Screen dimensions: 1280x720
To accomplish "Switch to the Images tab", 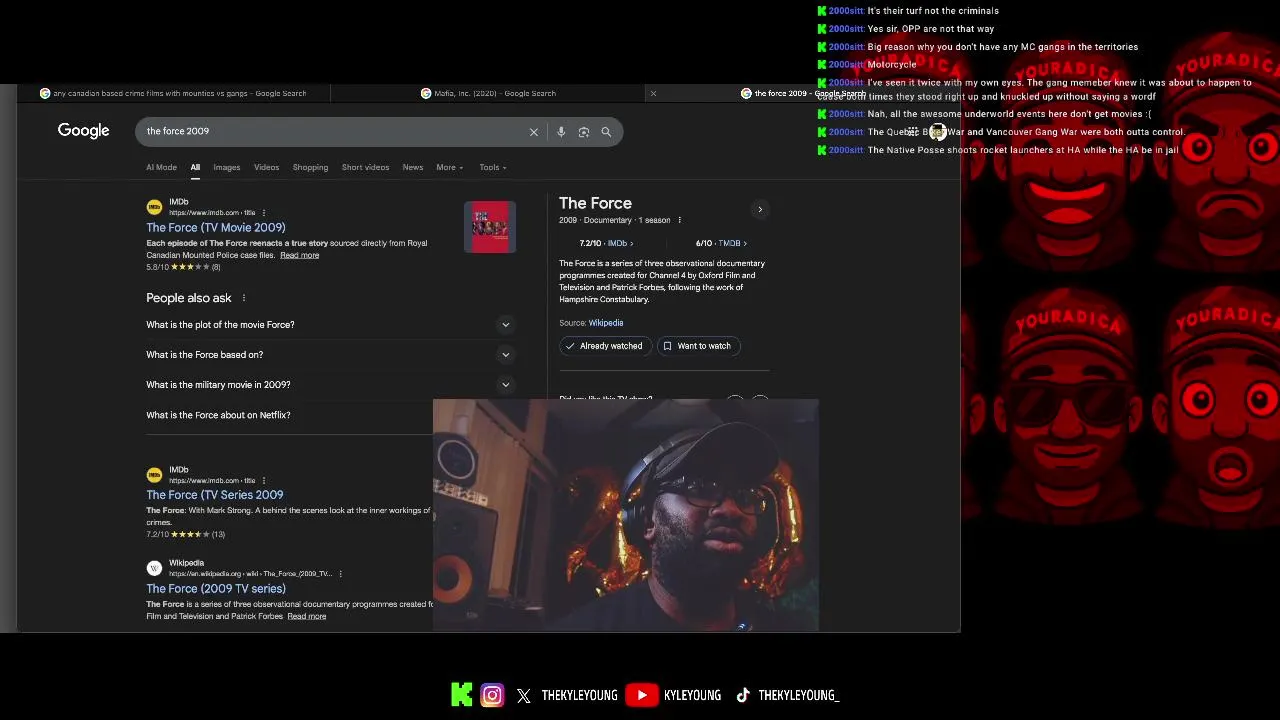I will (226, 168).
